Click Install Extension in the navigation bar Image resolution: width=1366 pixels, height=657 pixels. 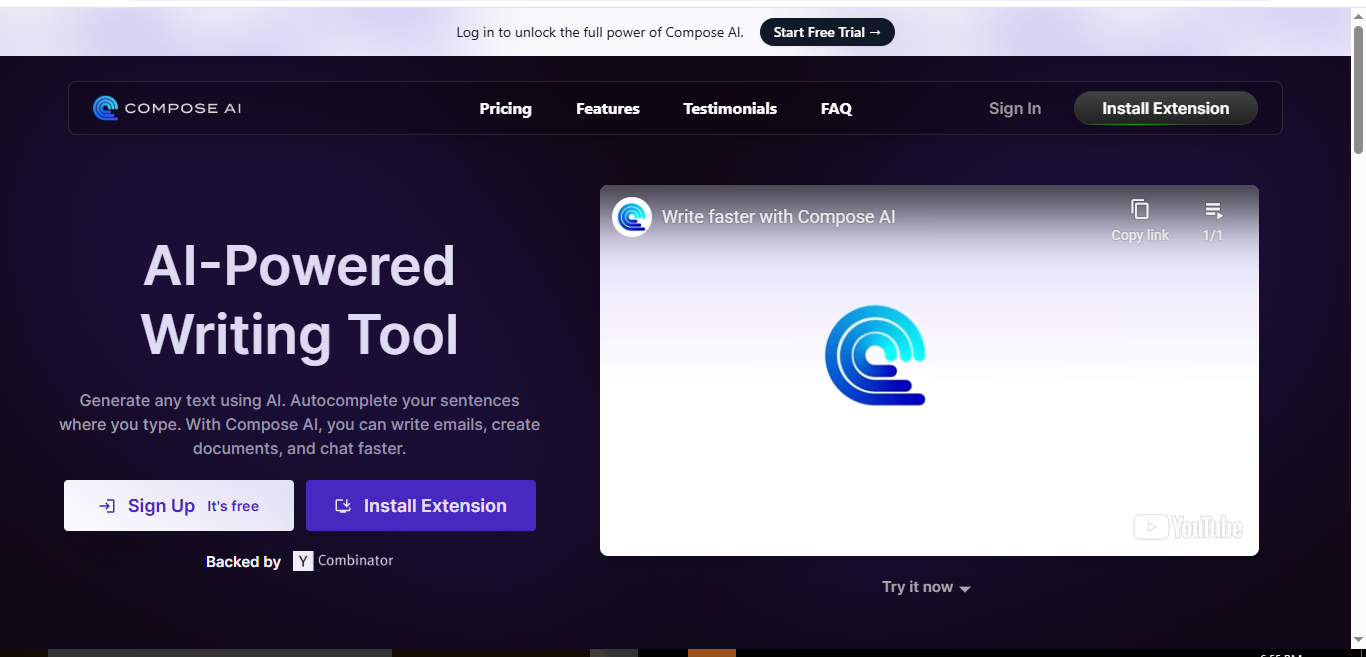(x=1165, y=108)
